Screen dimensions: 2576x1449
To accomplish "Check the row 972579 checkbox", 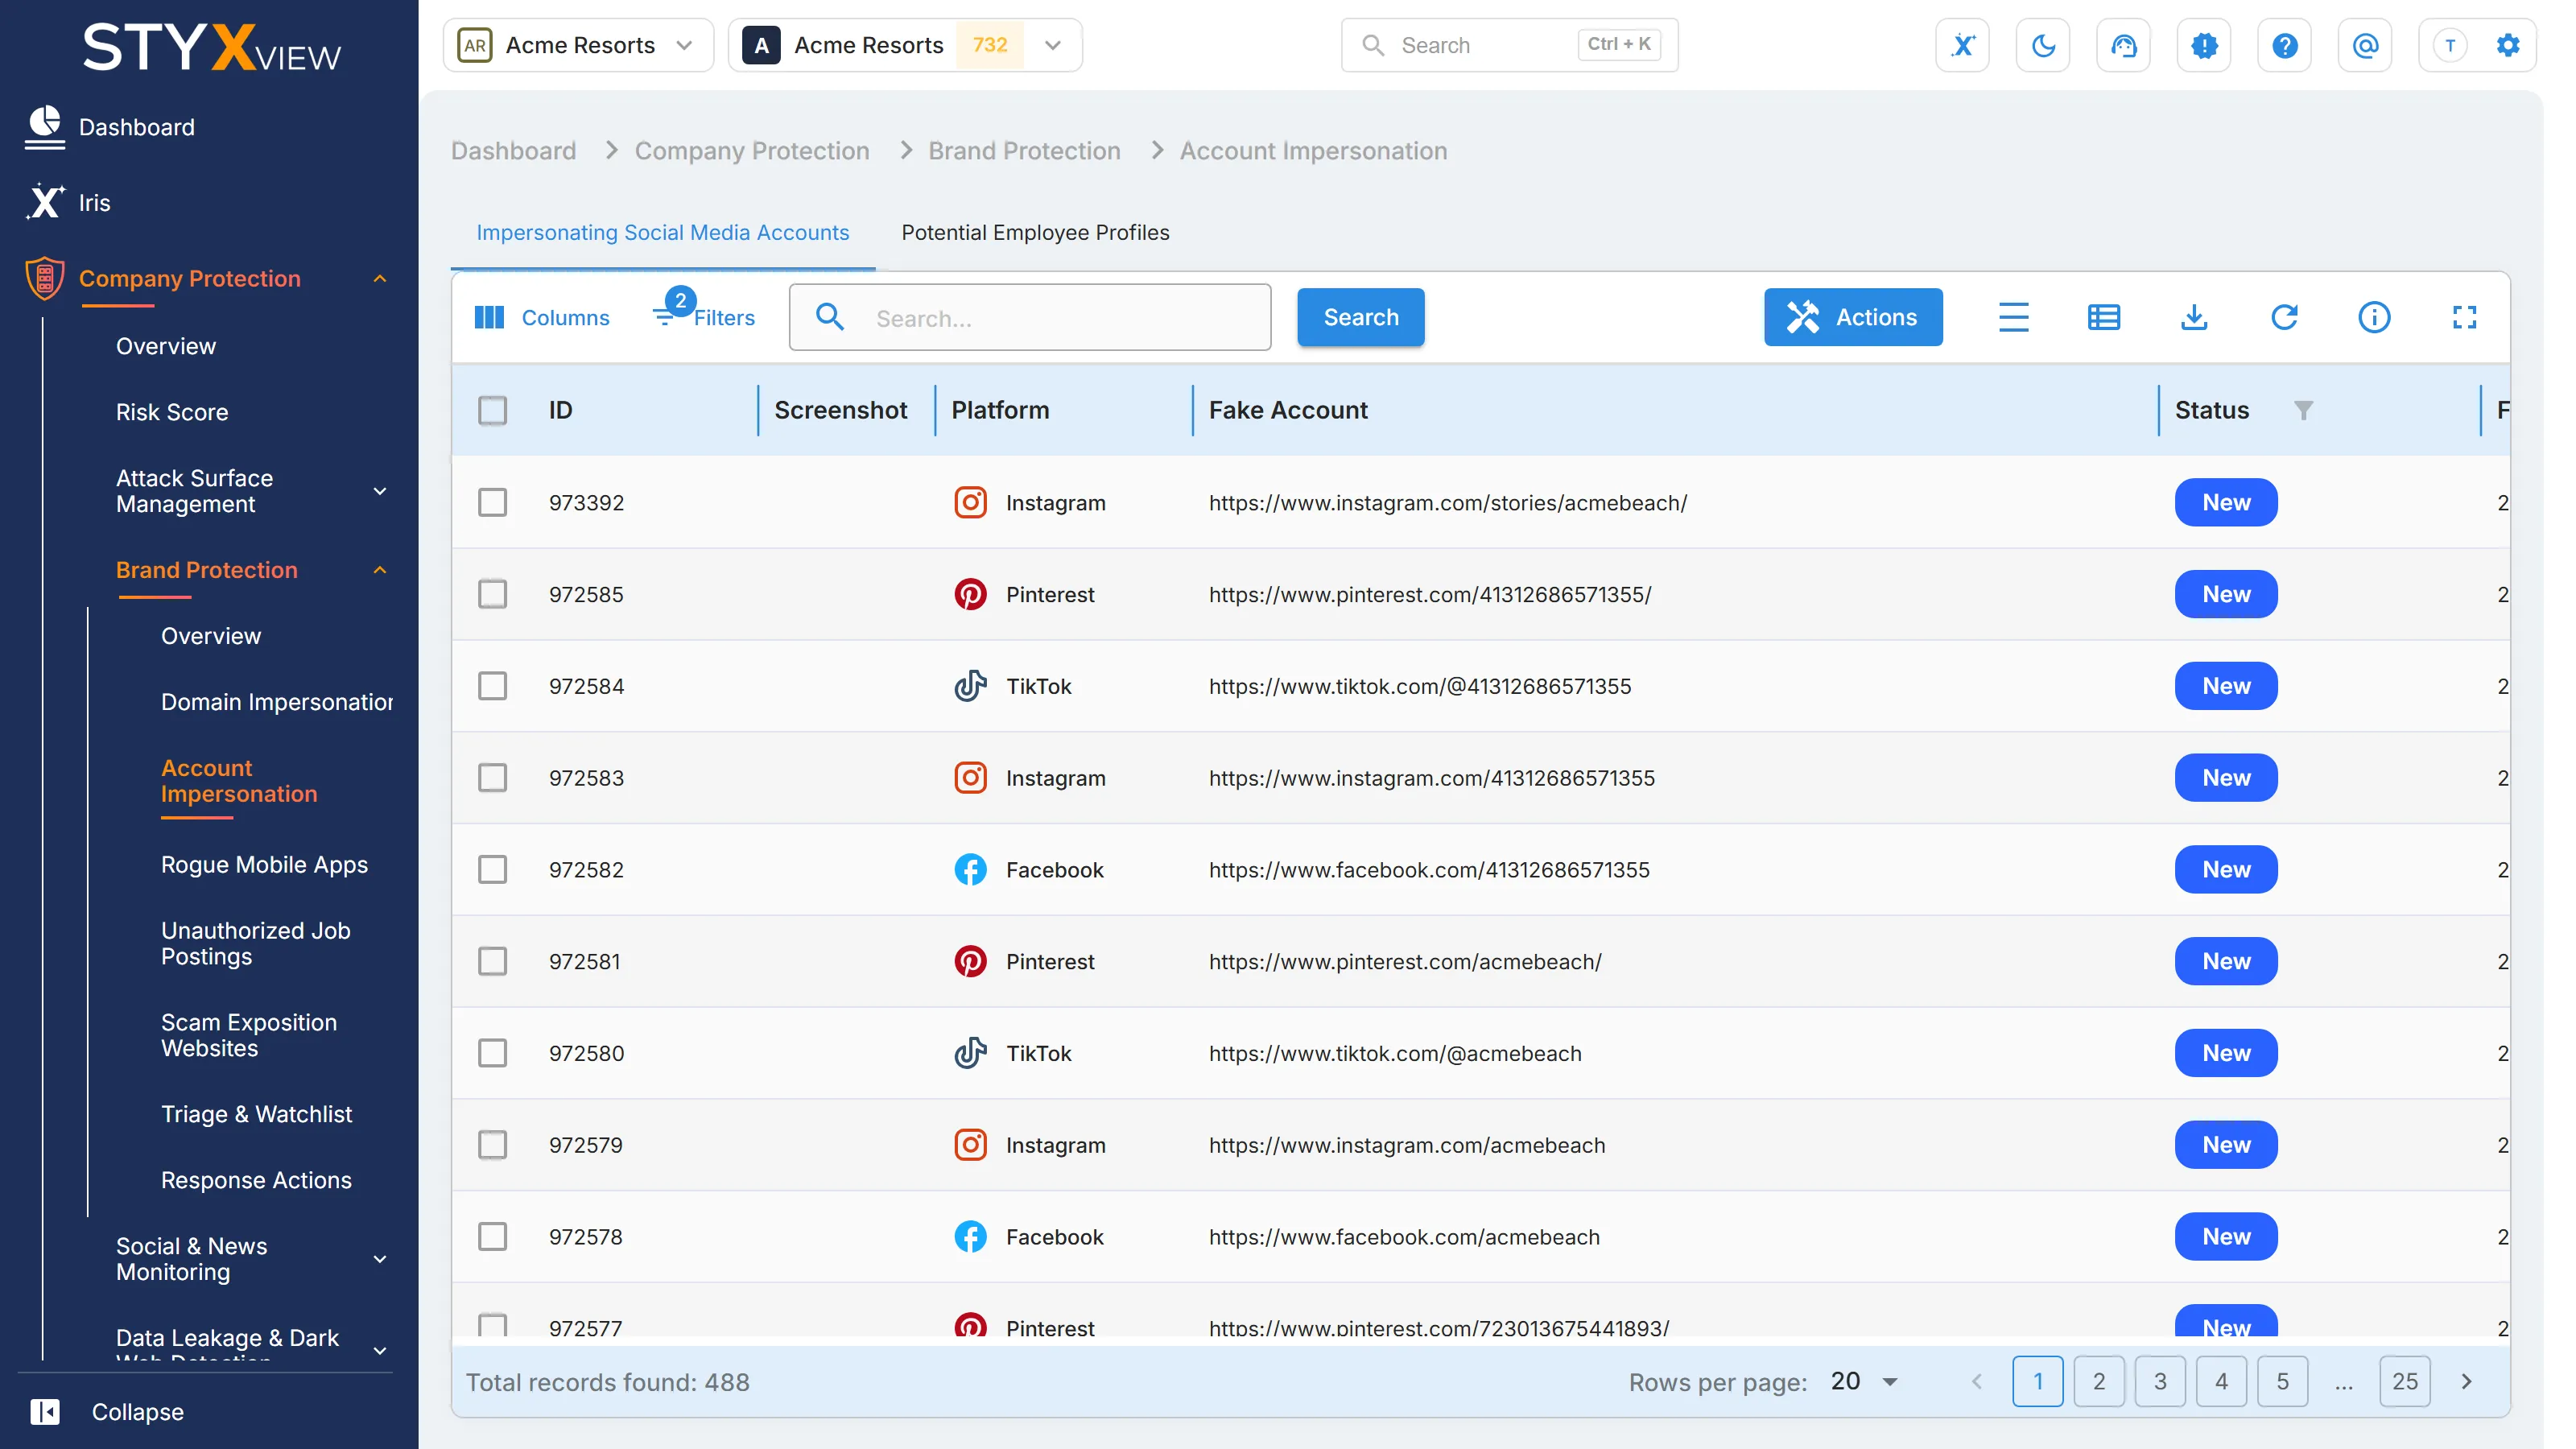I will pos(492,1144).
